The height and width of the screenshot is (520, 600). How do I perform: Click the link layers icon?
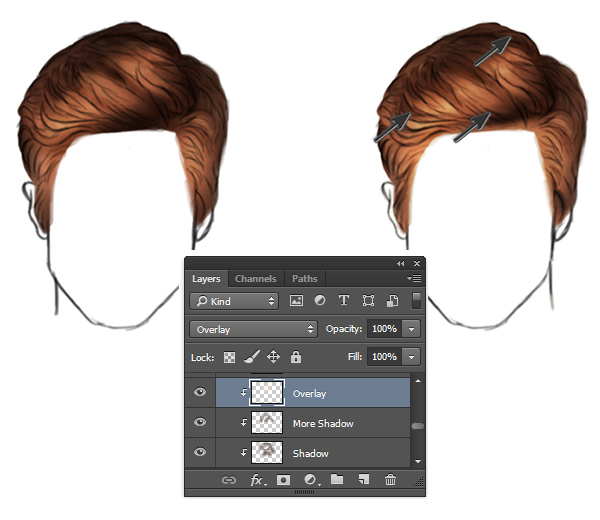click(x=229, y=480)
